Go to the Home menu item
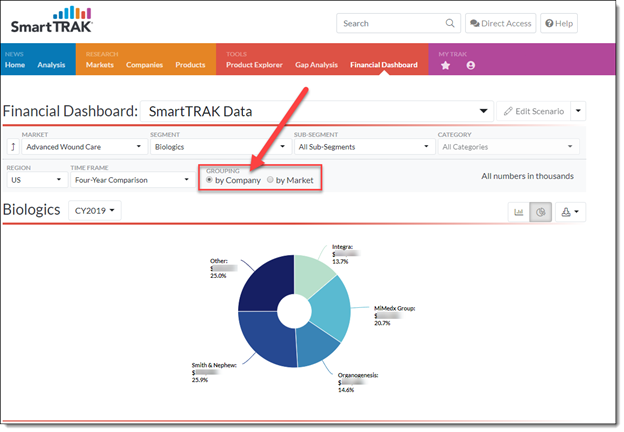The width and height of the screenshot is (624, 432). (x=15, y=65)
